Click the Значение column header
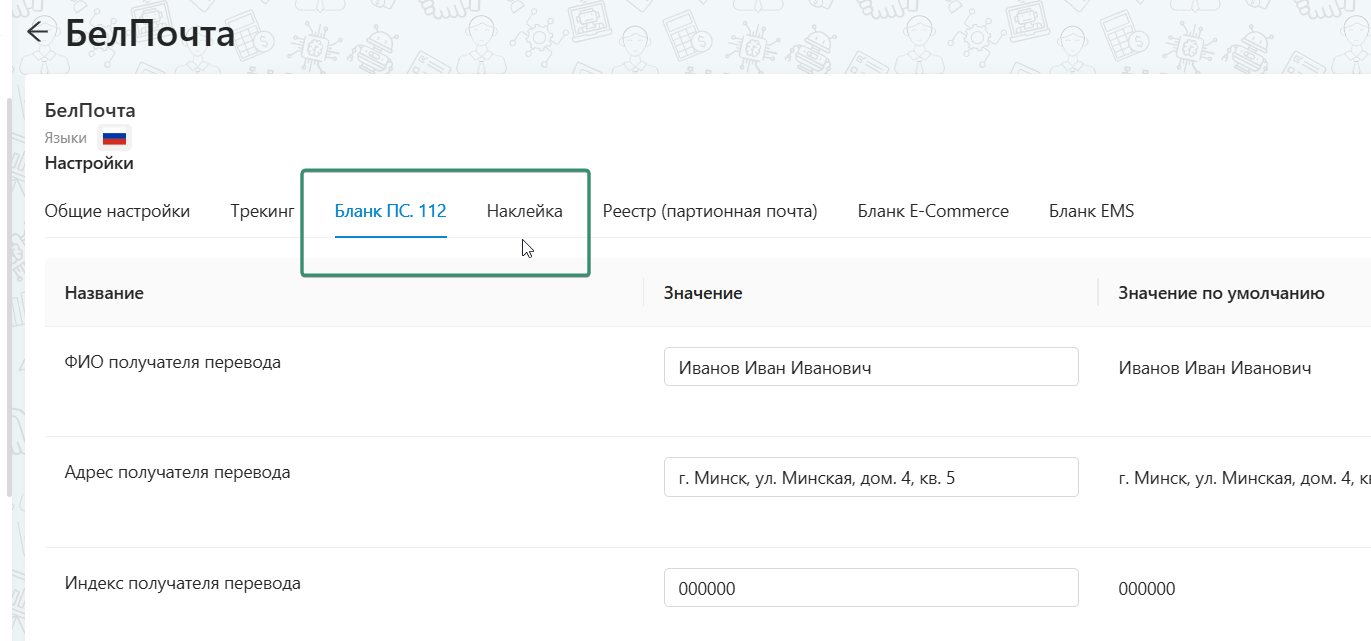Screen dimensions: 1371x641 point(703,293)
